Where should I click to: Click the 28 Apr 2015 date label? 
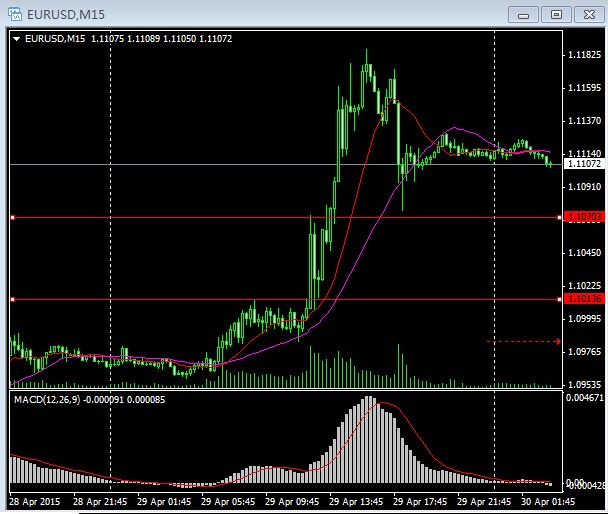click(x=36, y=501)
